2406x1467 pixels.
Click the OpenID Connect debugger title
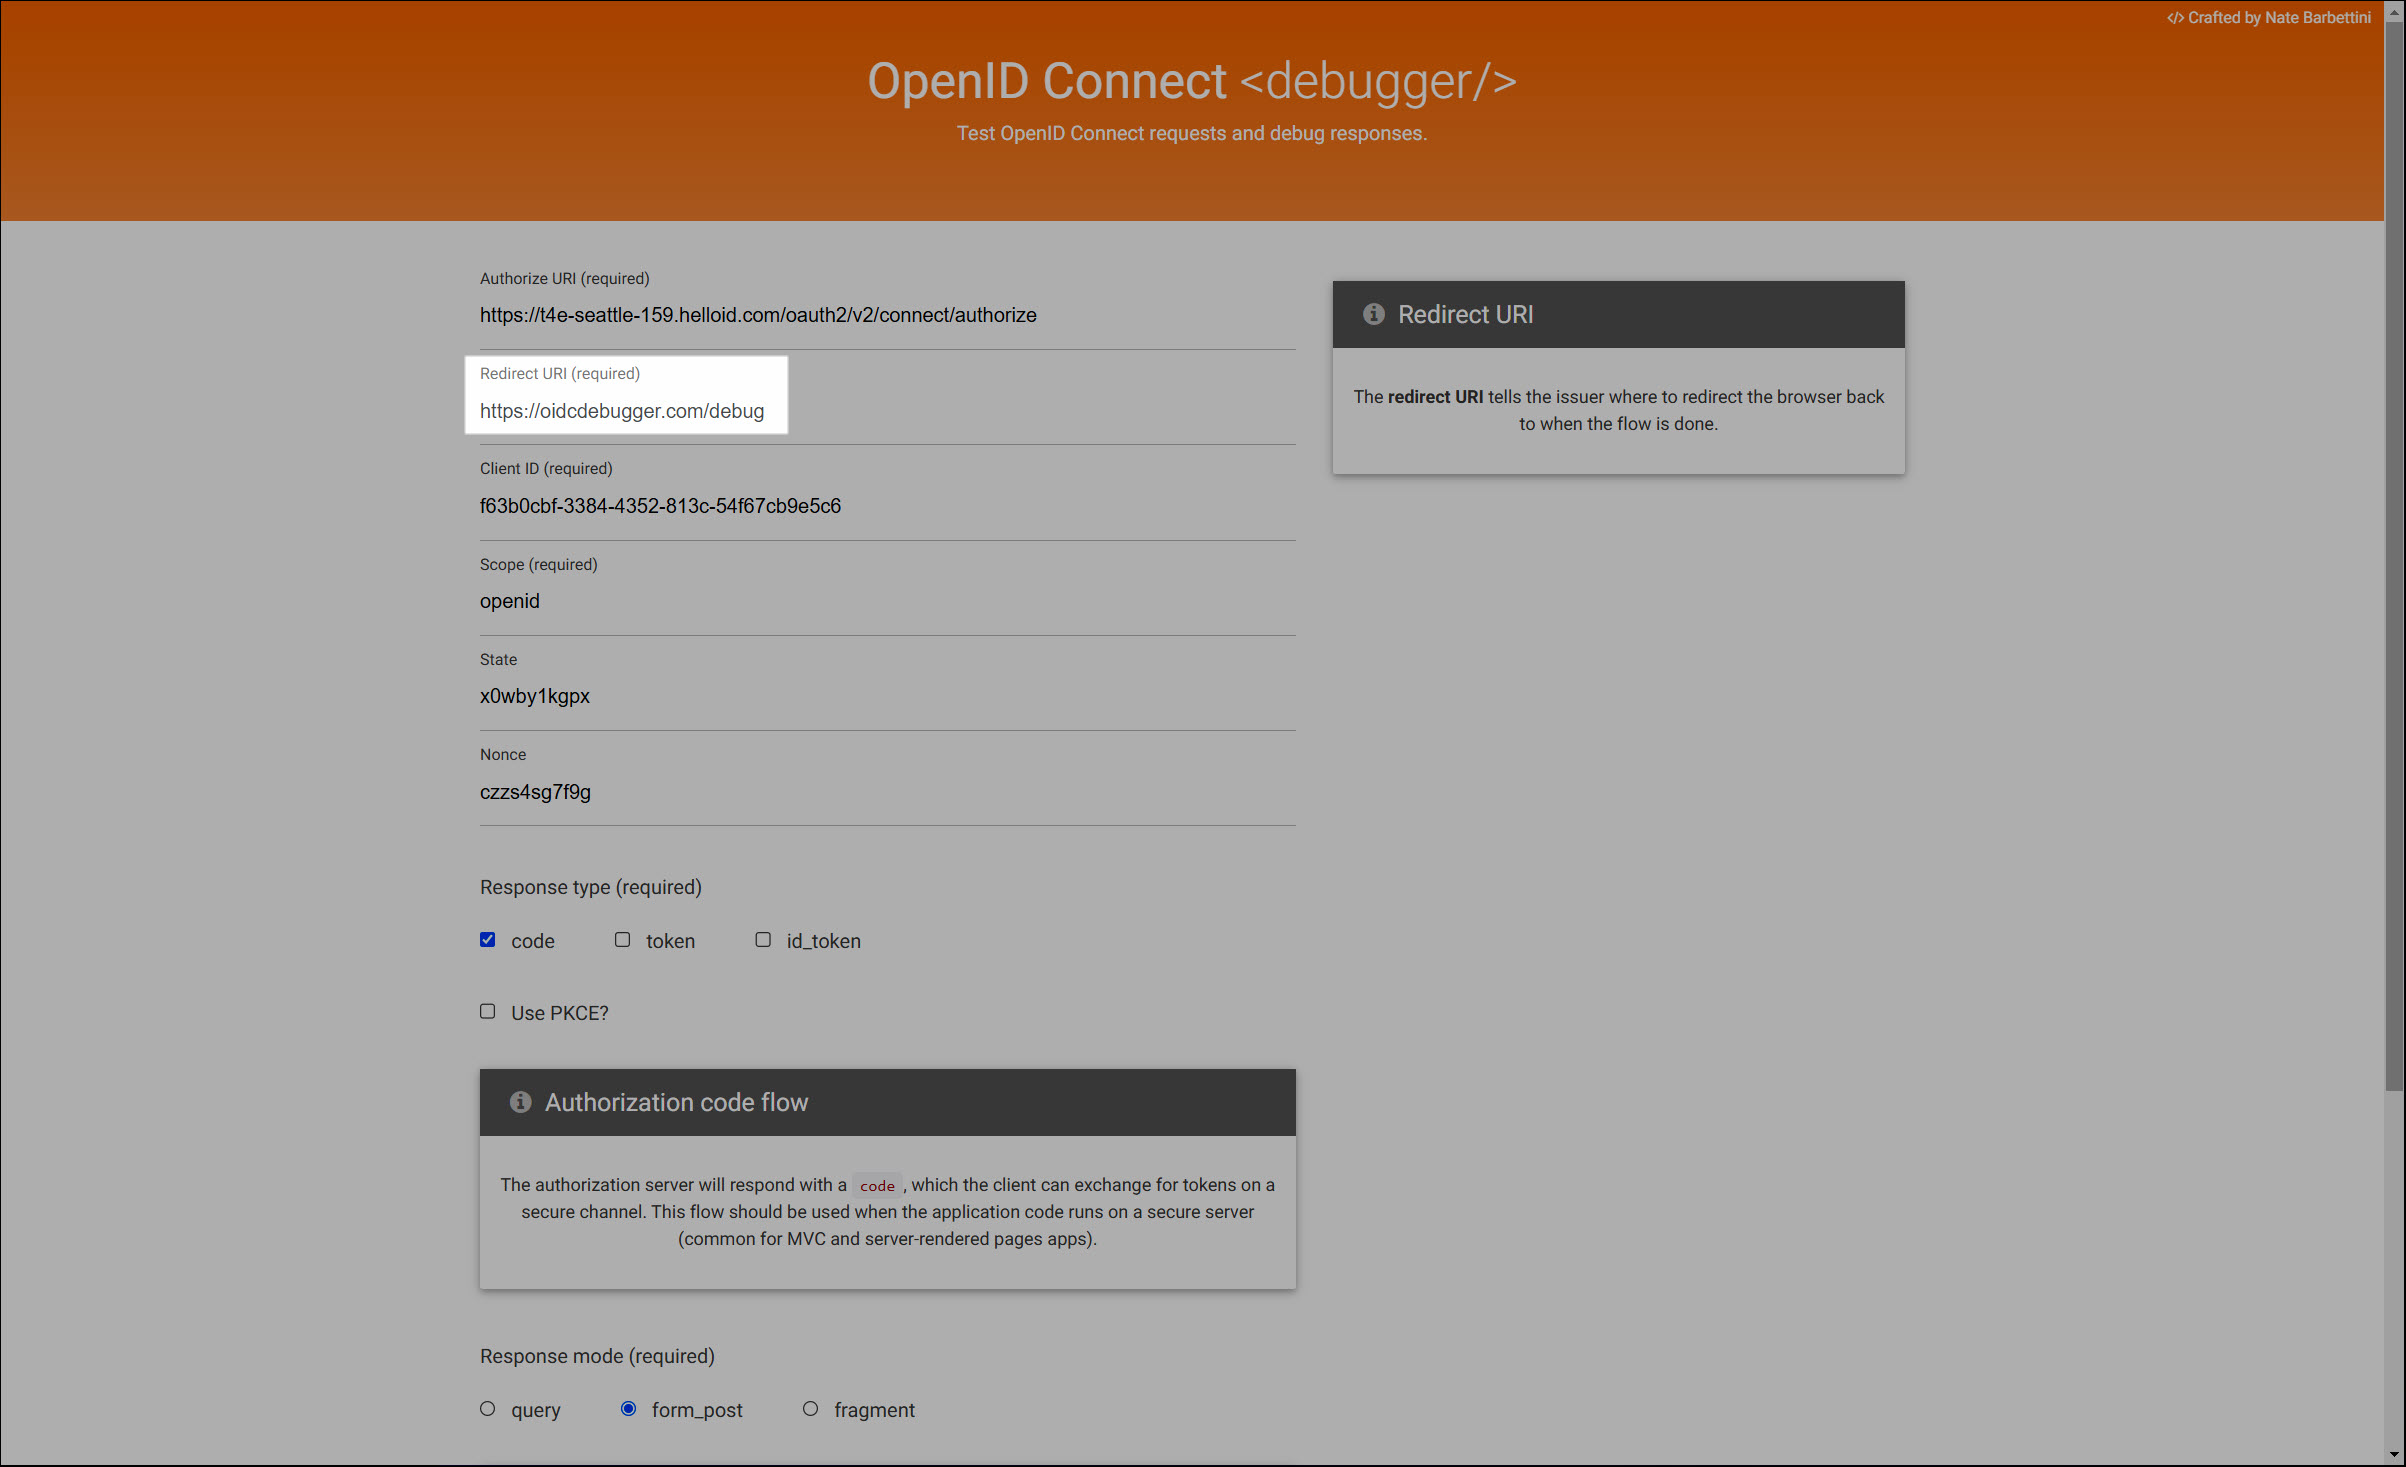tap(1192, 81)
